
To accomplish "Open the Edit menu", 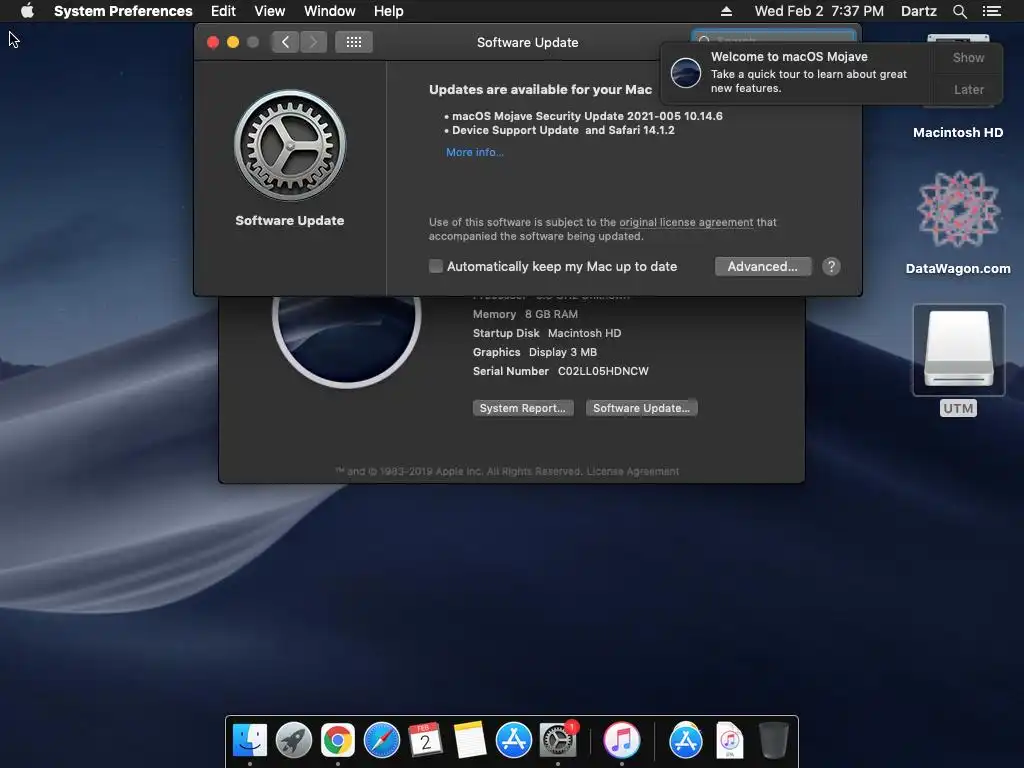I will tap(223, 11).
